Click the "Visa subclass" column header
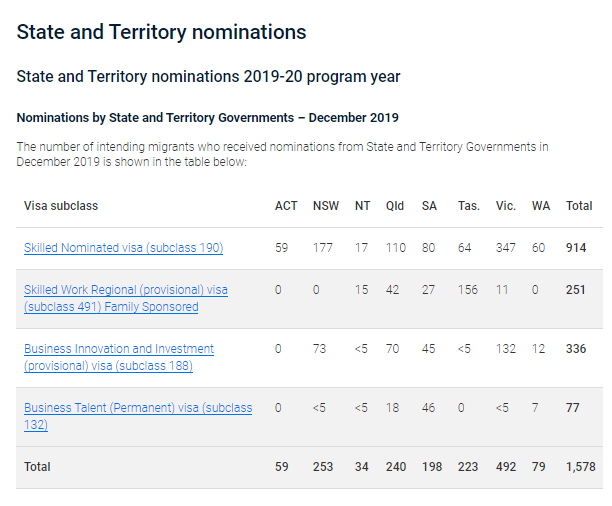This screenshot has width=612, height=506. pos(61,206)
